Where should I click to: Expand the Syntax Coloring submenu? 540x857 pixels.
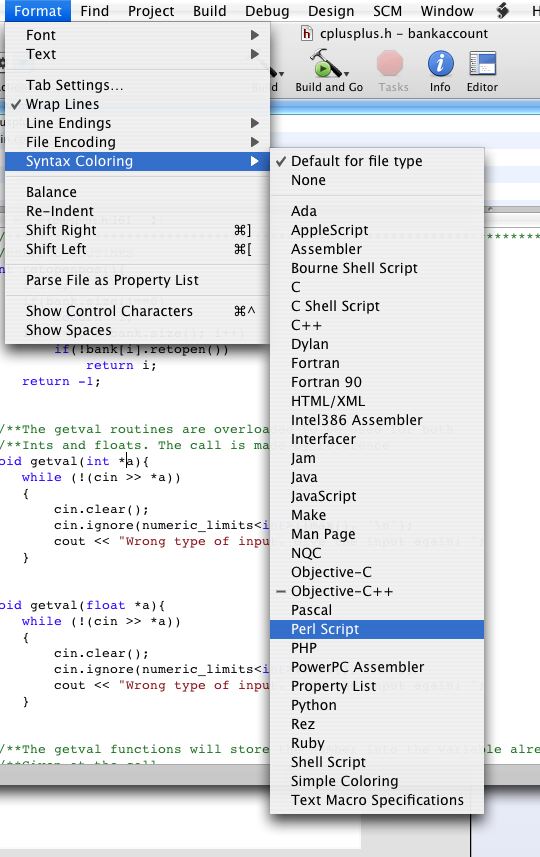coord(137,161)
